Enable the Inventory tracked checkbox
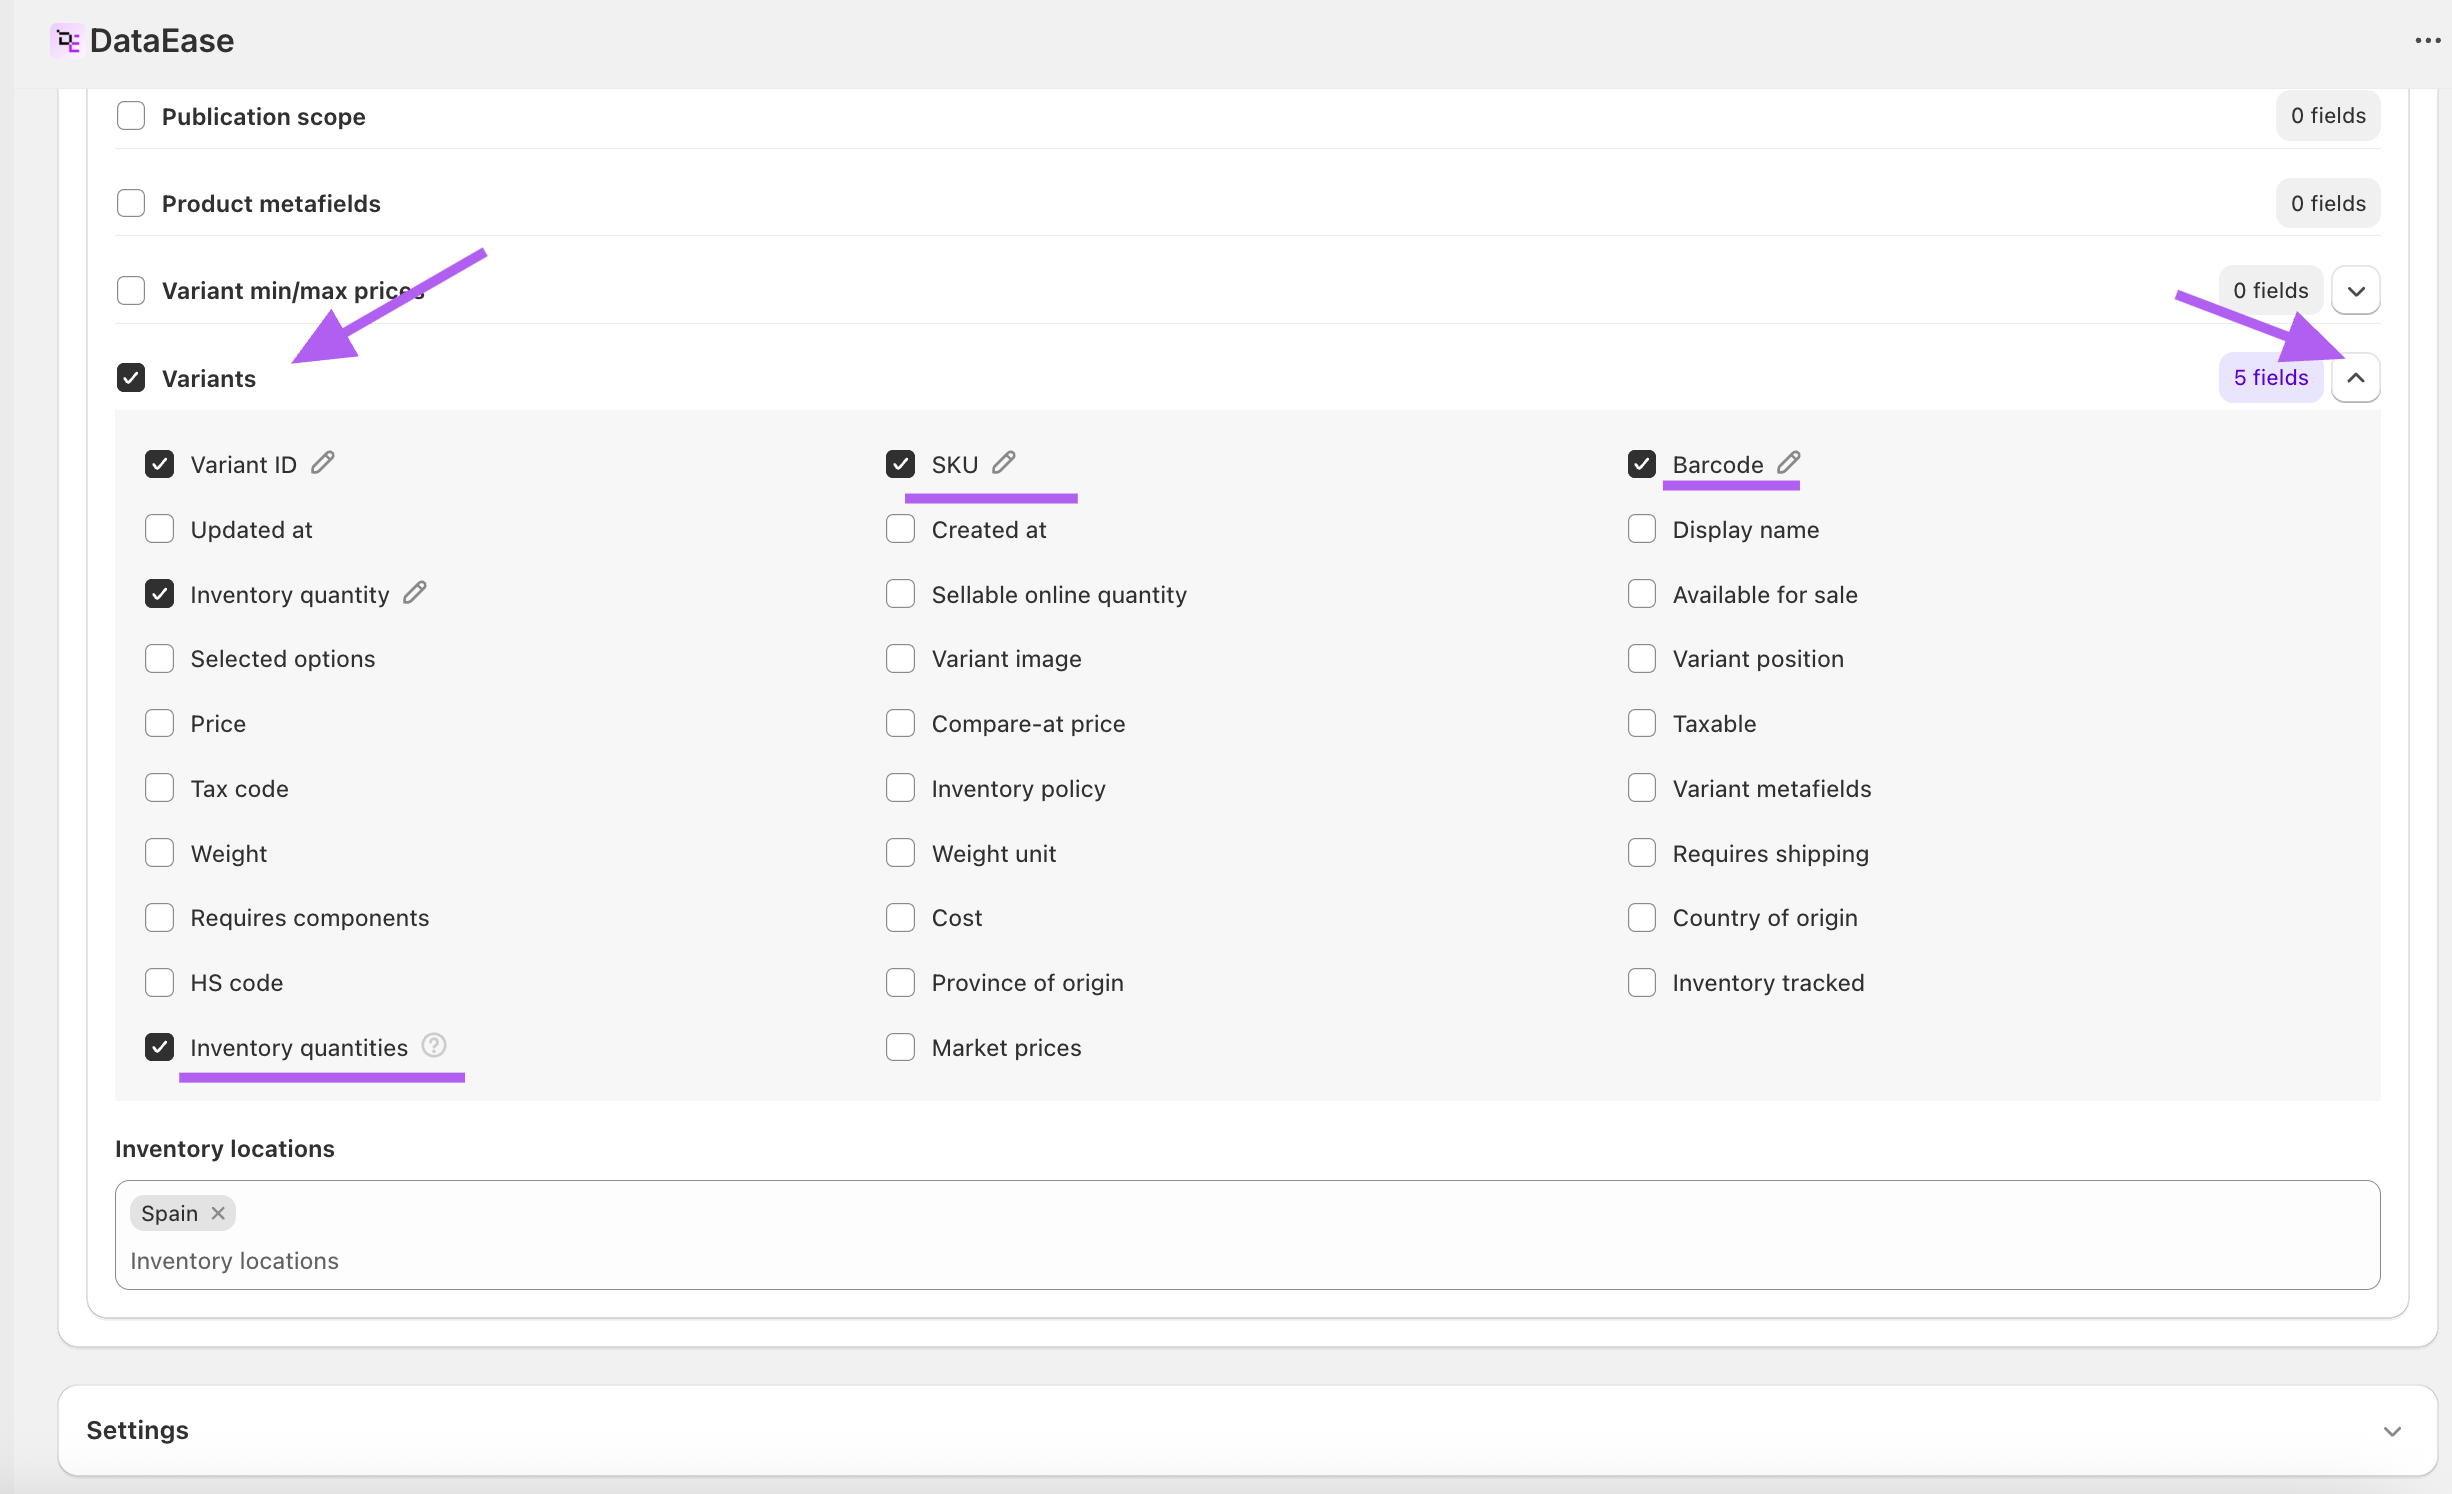2452x1494 pixels. coord(1641,982)
